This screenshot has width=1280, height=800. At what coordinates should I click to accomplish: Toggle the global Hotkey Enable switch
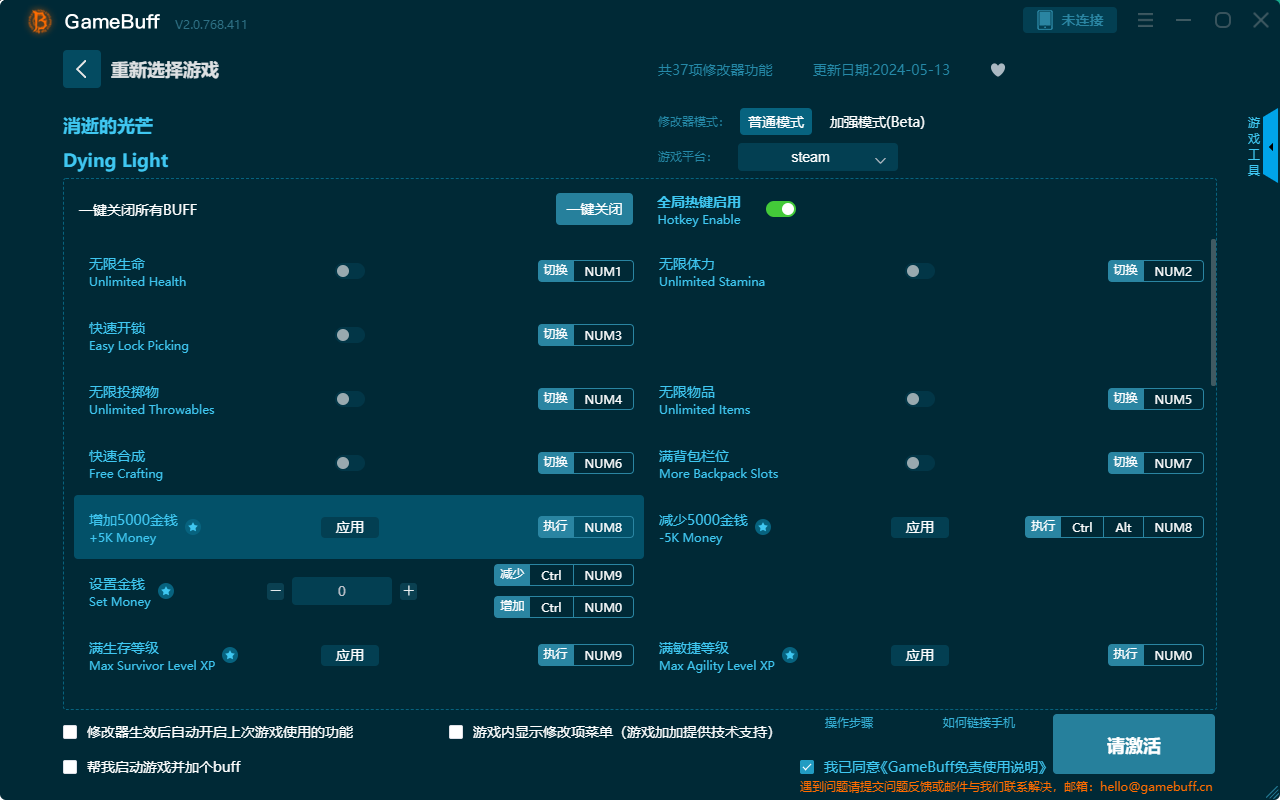point(781,209)
